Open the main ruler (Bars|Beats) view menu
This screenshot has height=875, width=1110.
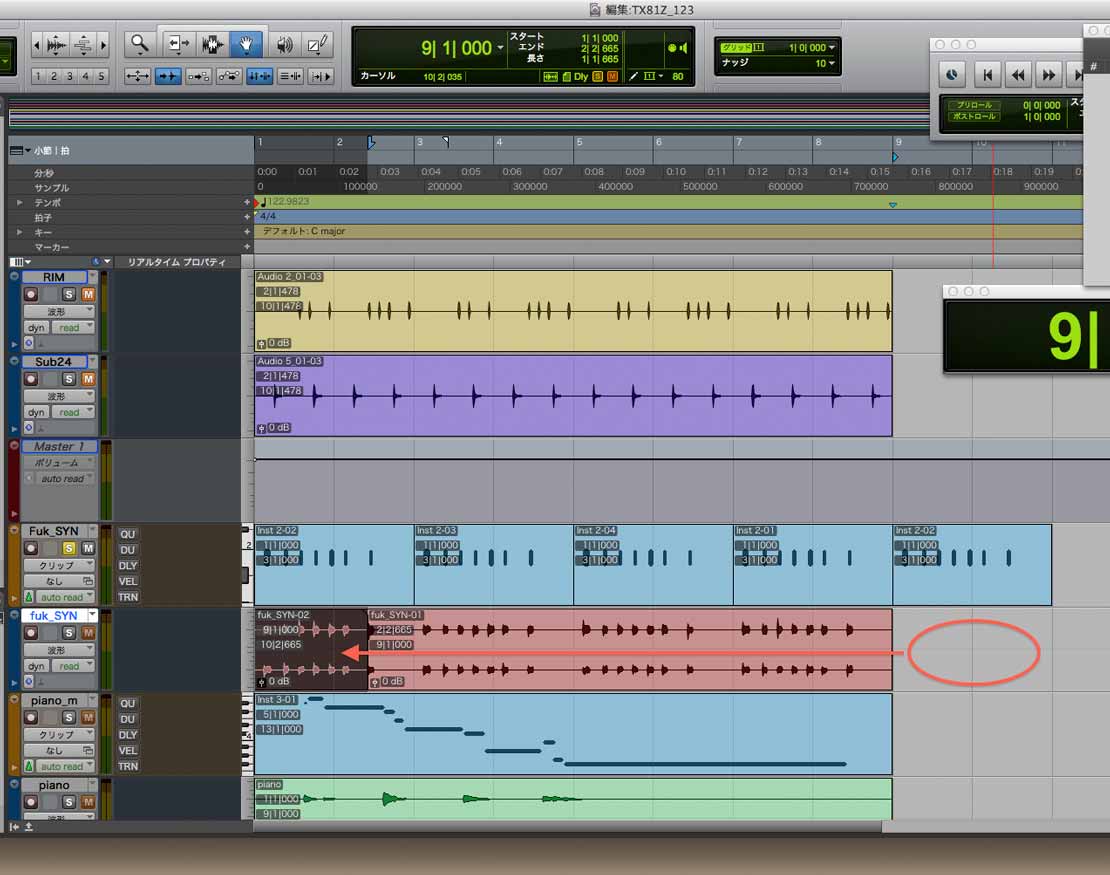[20, 151]
